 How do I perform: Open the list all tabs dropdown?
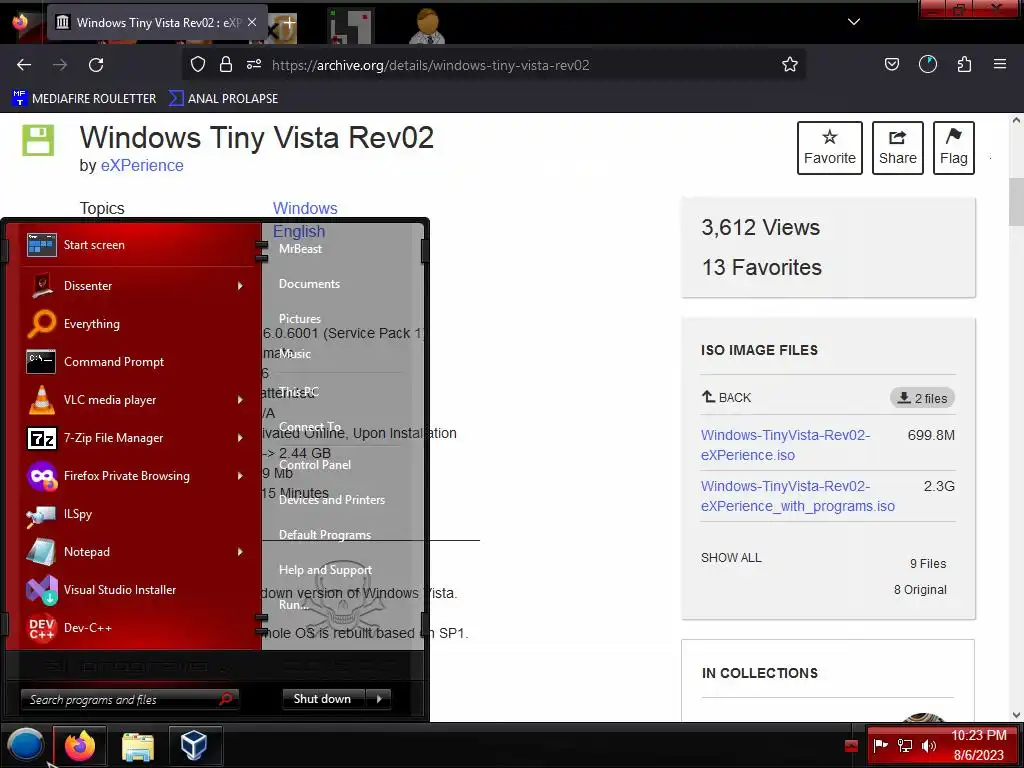(854, 22)
